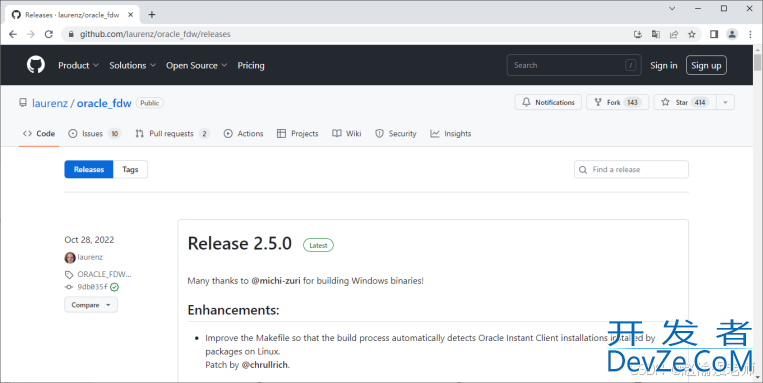
Task: Open commit 9db035f
Action: [92, 287]
